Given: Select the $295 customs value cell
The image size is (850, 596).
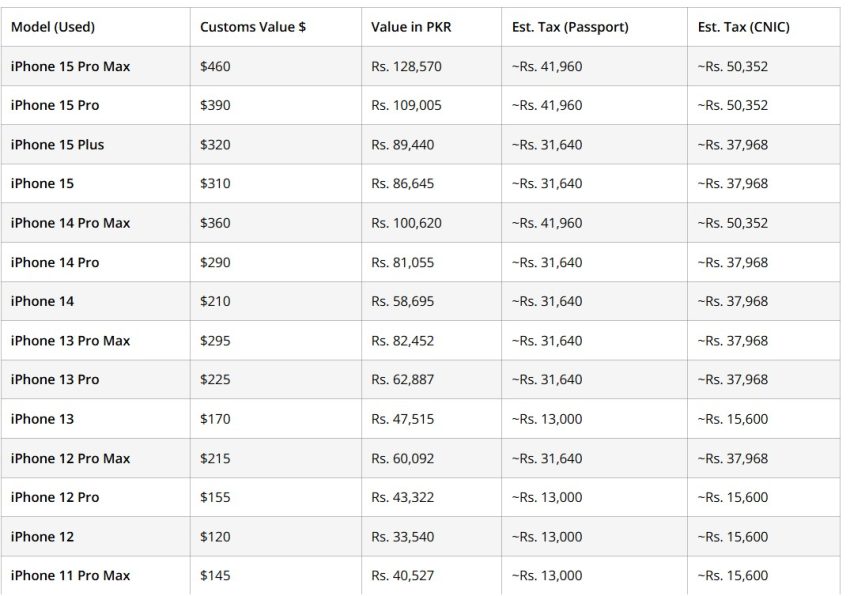Looking at the screenshot, I should click(215, 341).
